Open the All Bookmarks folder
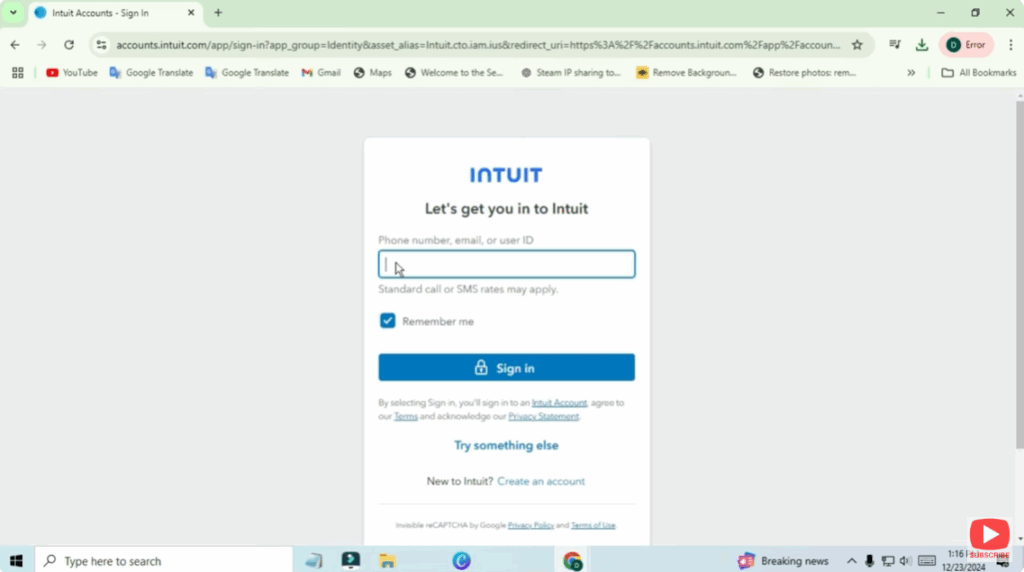The width and height of the screenshot is (1024, 572). (x=978, y=72)
